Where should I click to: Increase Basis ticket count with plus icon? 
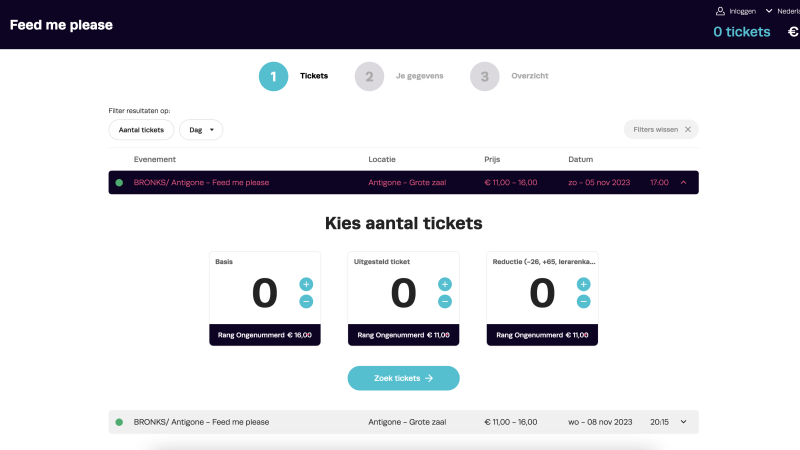click(x=306, y=284)
